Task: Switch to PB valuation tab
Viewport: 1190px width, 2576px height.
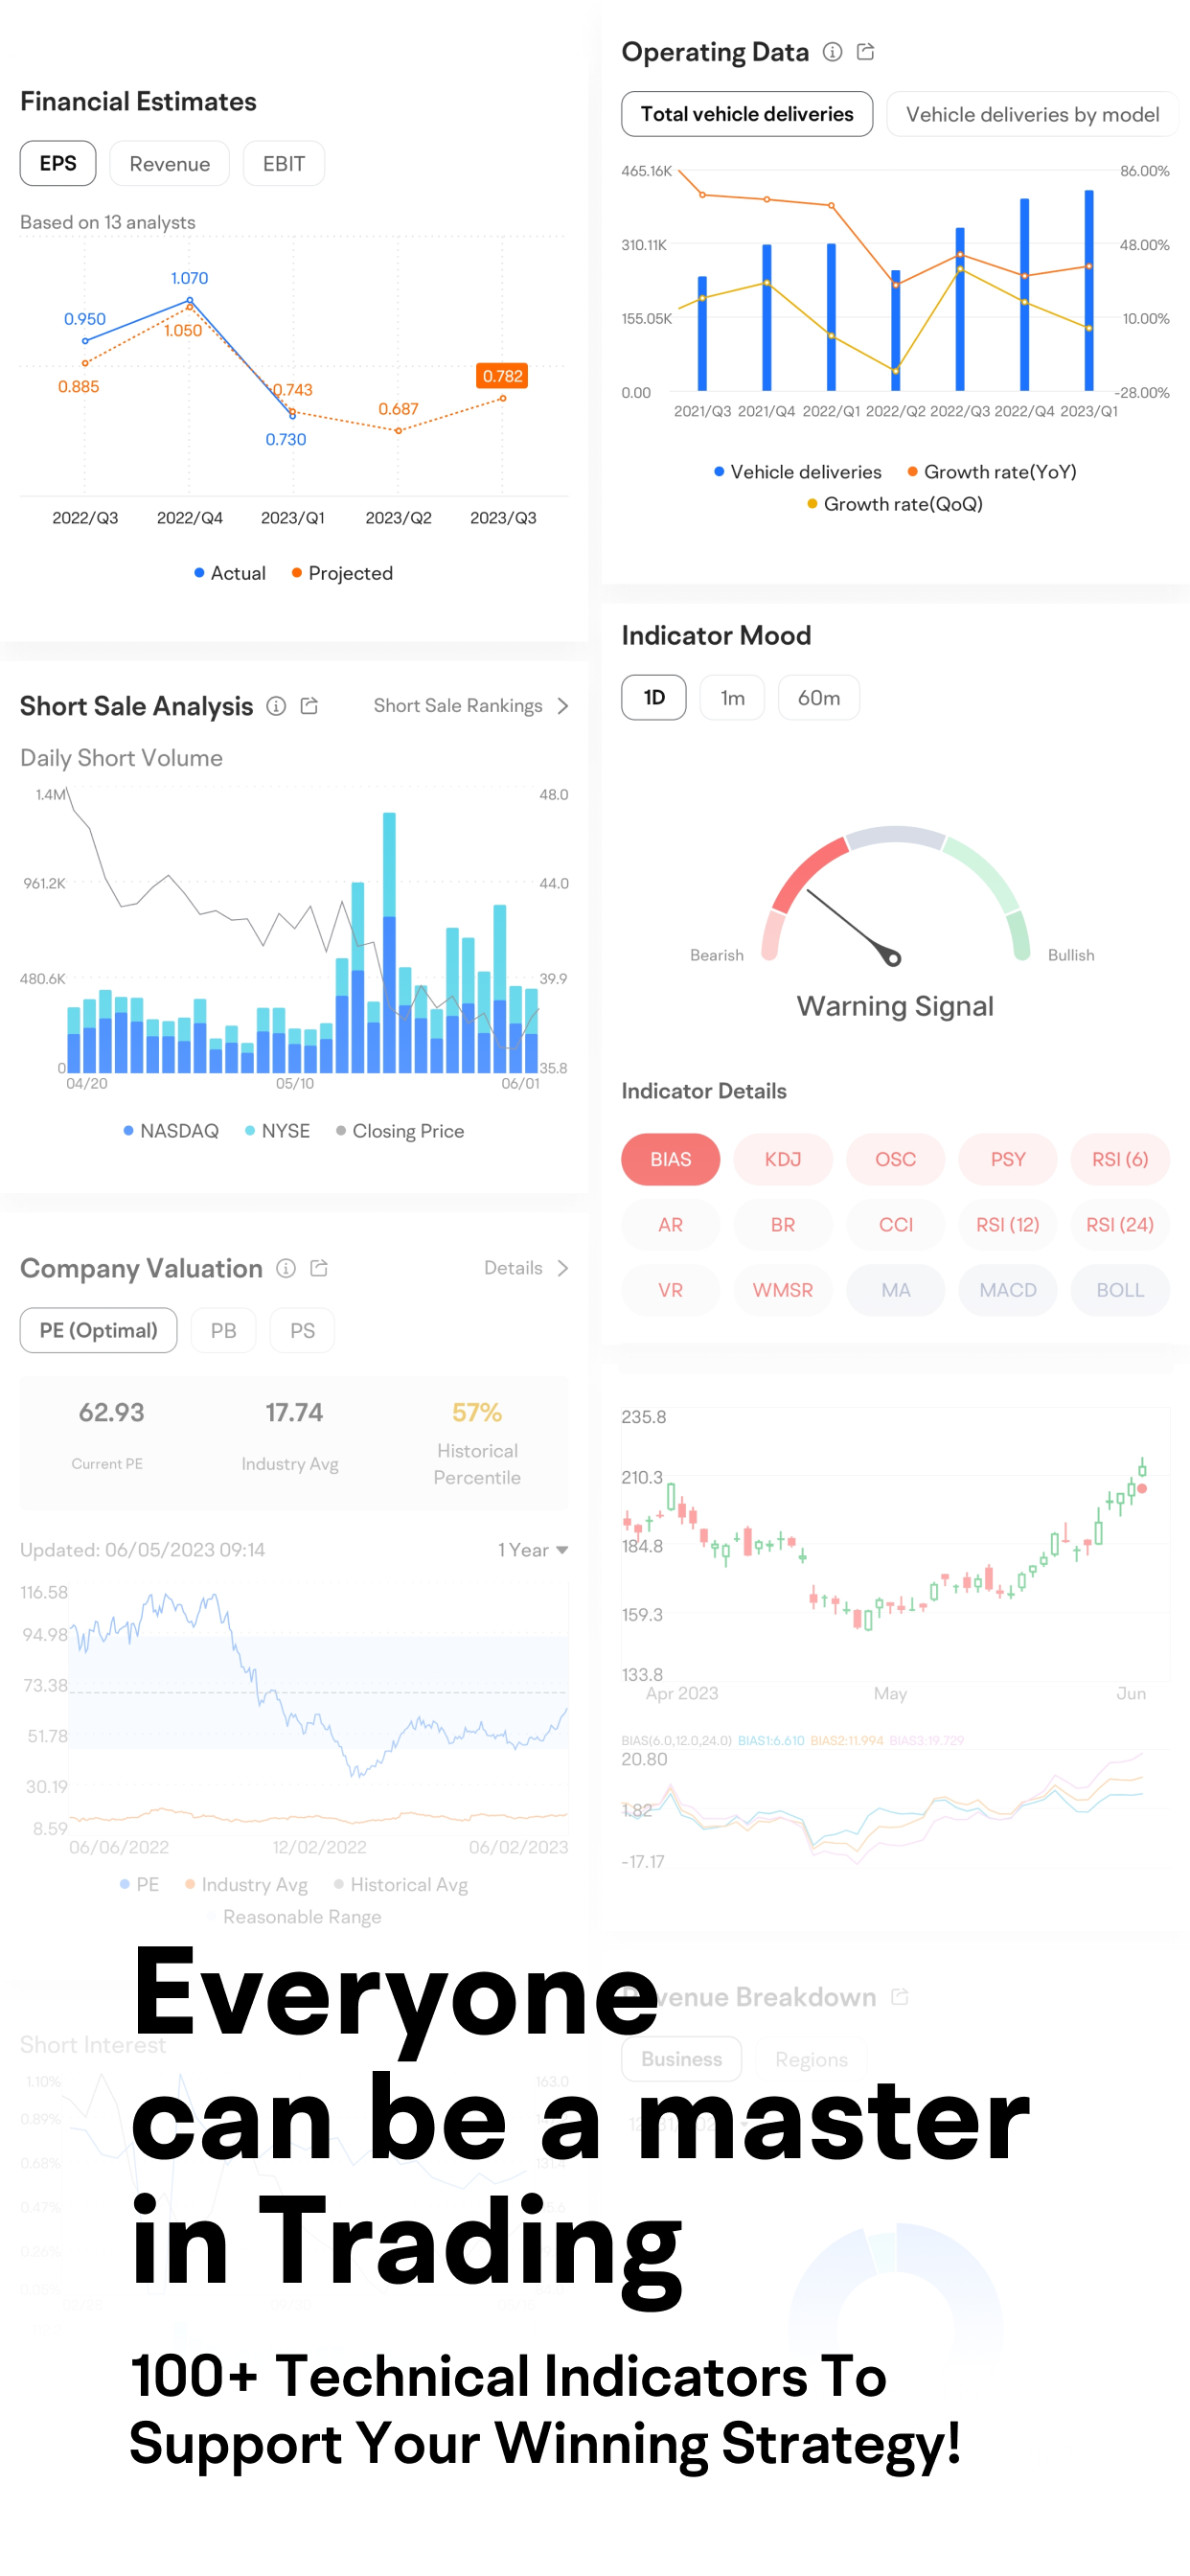Action: tap(224, 1330)
